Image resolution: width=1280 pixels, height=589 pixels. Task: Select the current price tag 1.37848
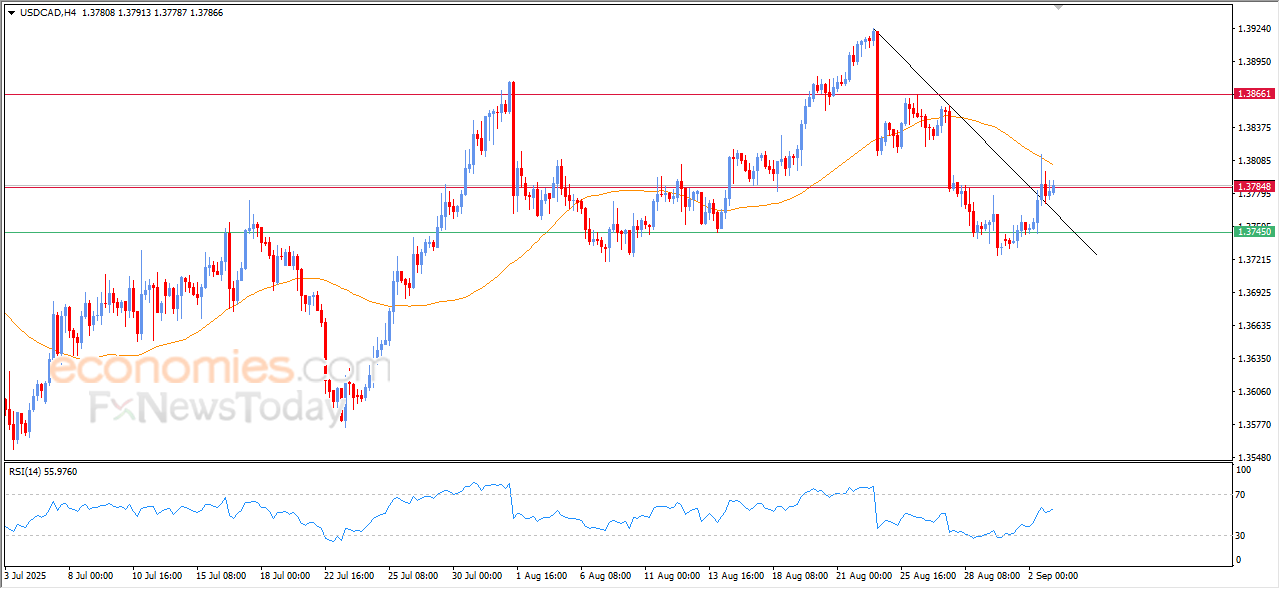pyautogui.click(x=1254, y=186)
